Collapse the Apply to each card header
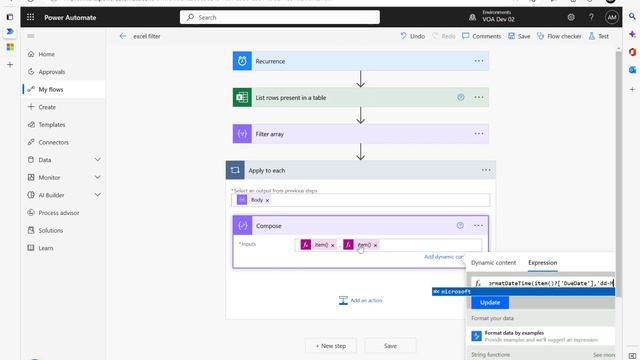 pyautogui.click(x=360, y=170)
